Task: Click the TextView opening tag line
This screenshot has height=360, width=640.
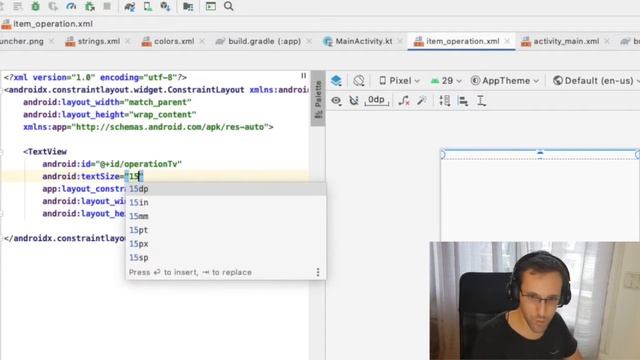Action: (x=45, y=152)
